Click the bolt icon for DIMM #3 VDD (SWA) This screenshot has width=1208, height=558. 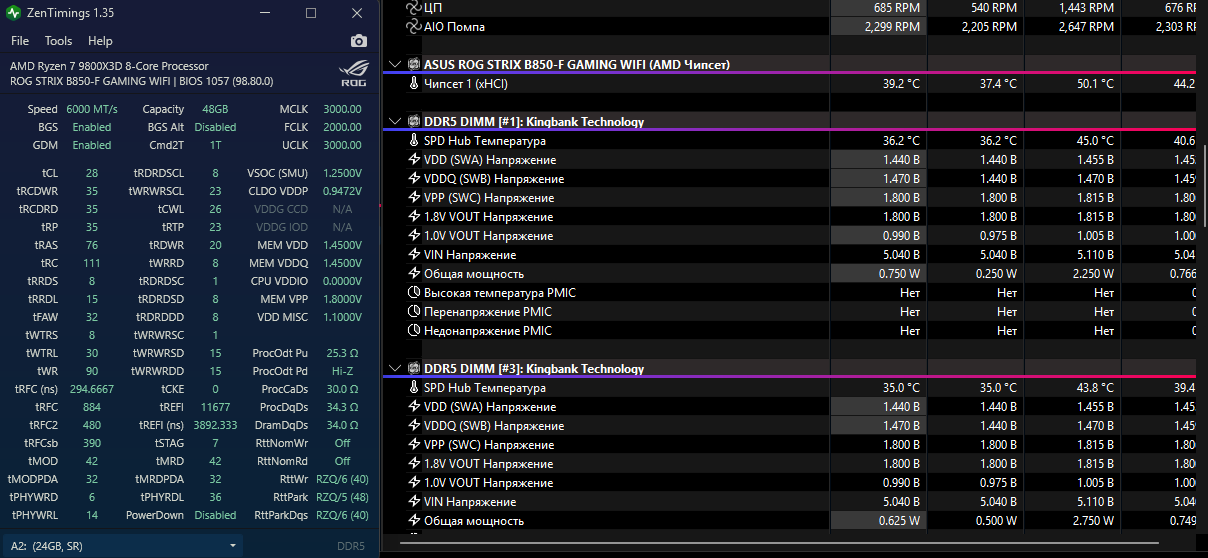coord(414,407)
